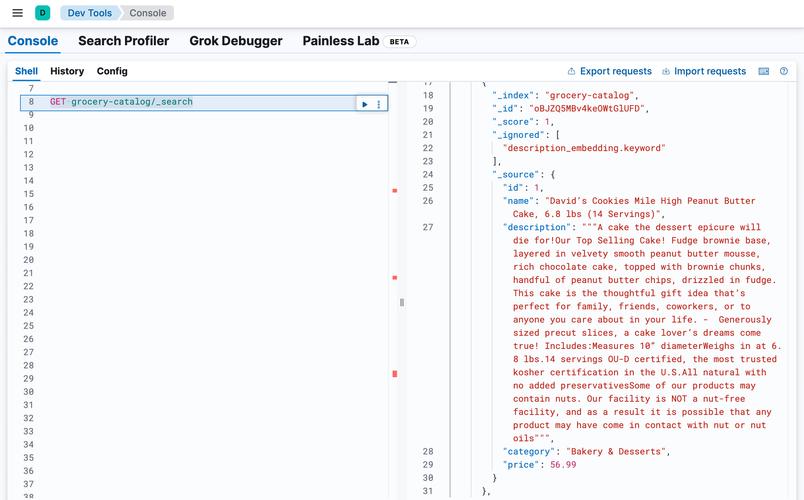Click the "category" line in response output
The width and height of the screenshot is (804, 500).
coord(585,452)
